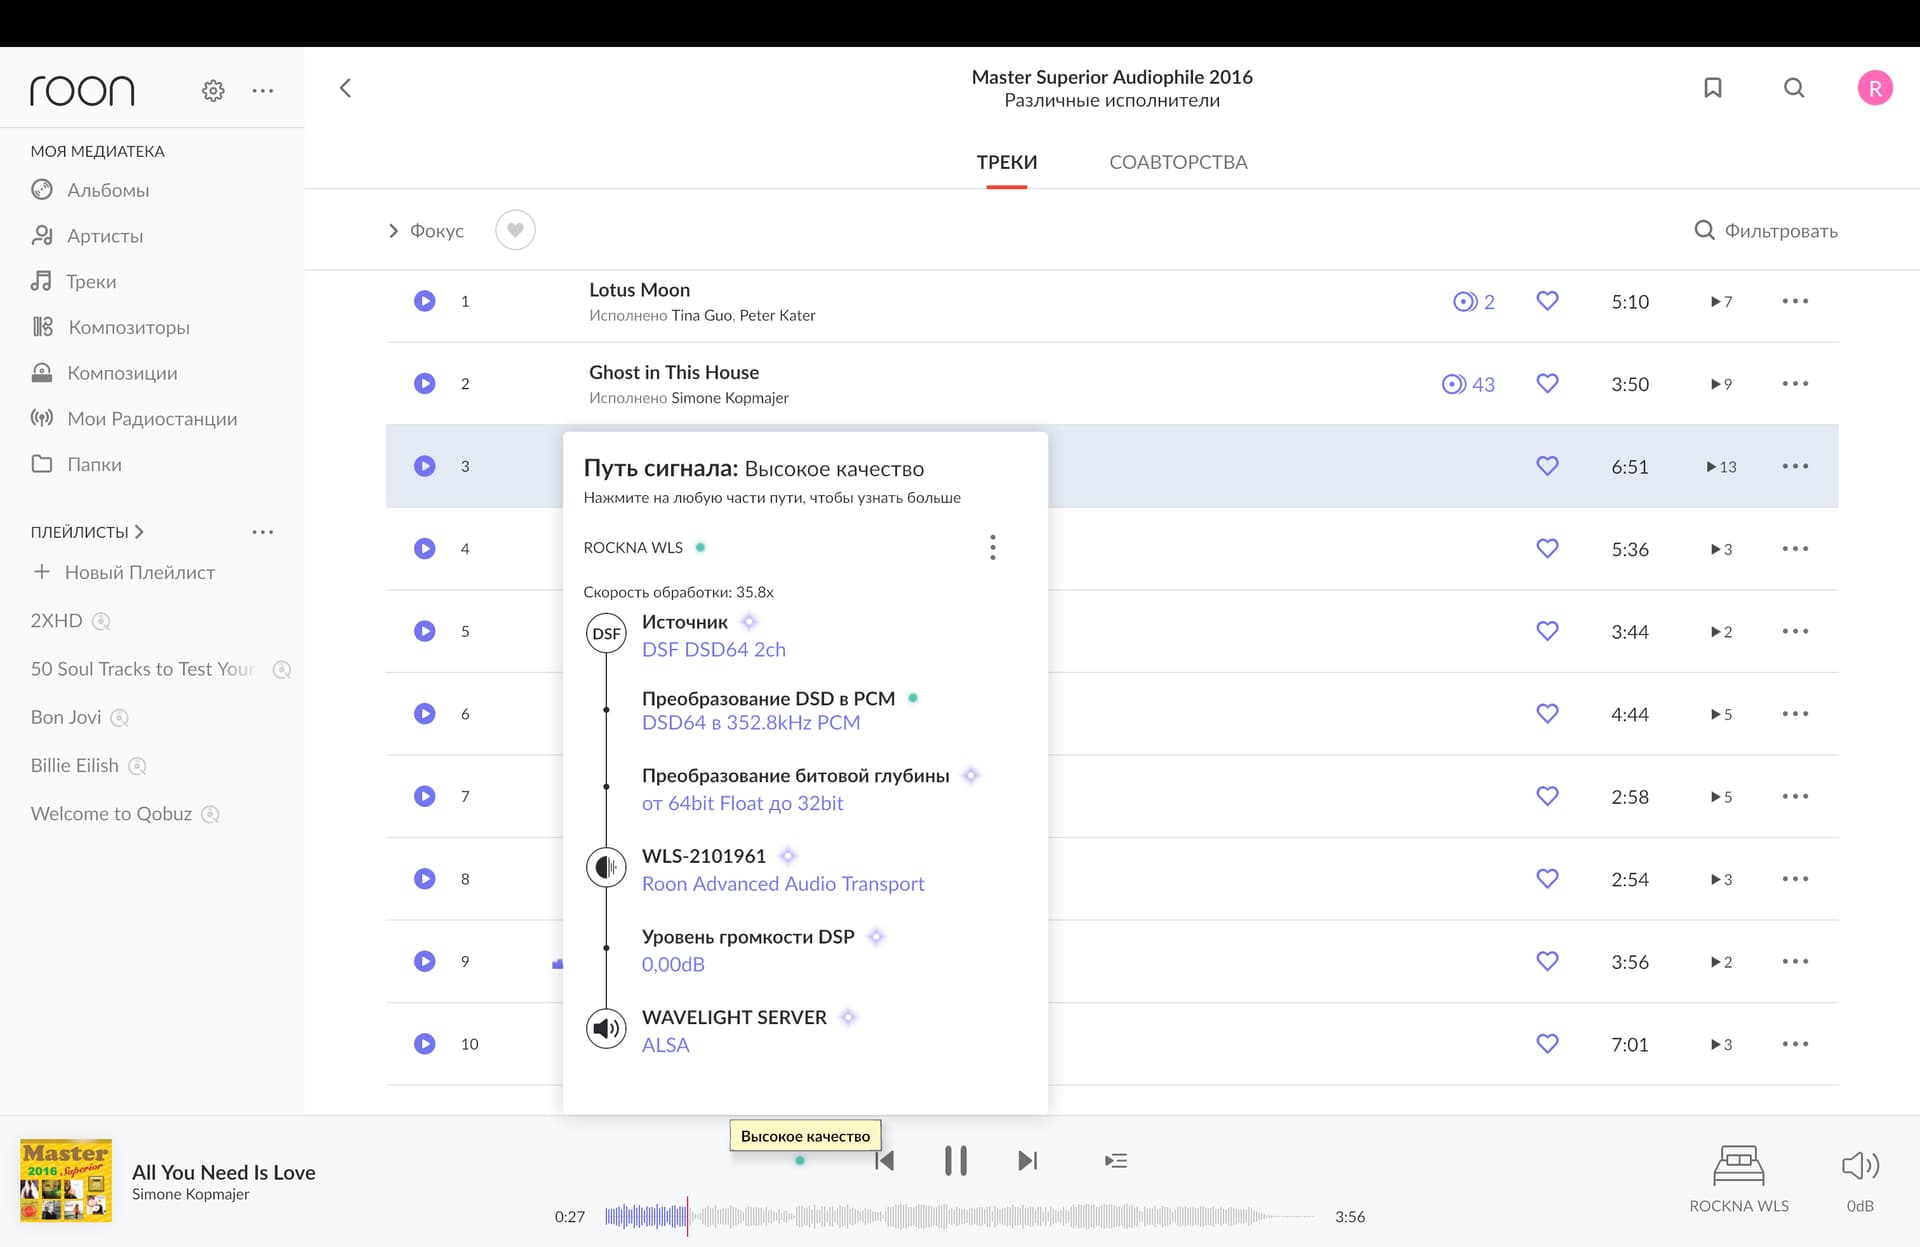Favorite the 4:44 track with heart

click(x=1547, y=714)
